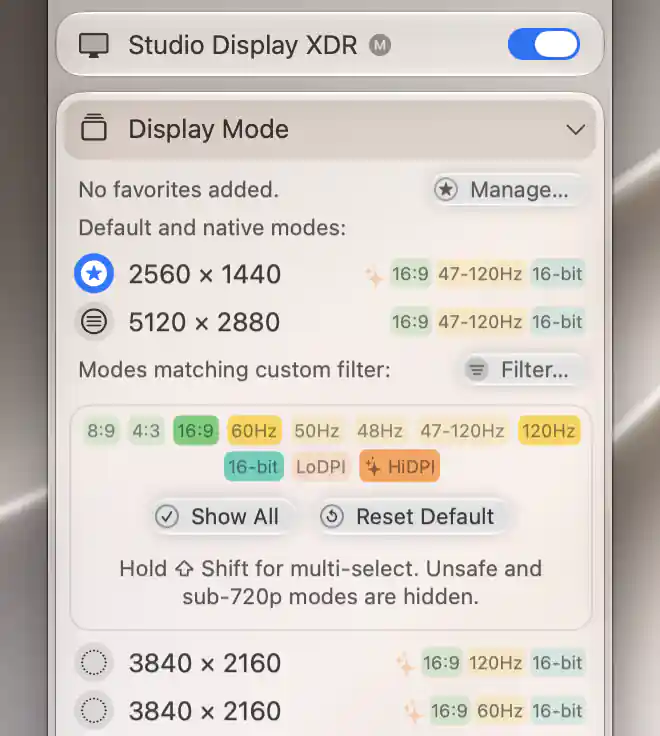Select the 3840 × 2160 120Hz mode radio
Viewport: 660px width, 736px height.
coord(94,663)
